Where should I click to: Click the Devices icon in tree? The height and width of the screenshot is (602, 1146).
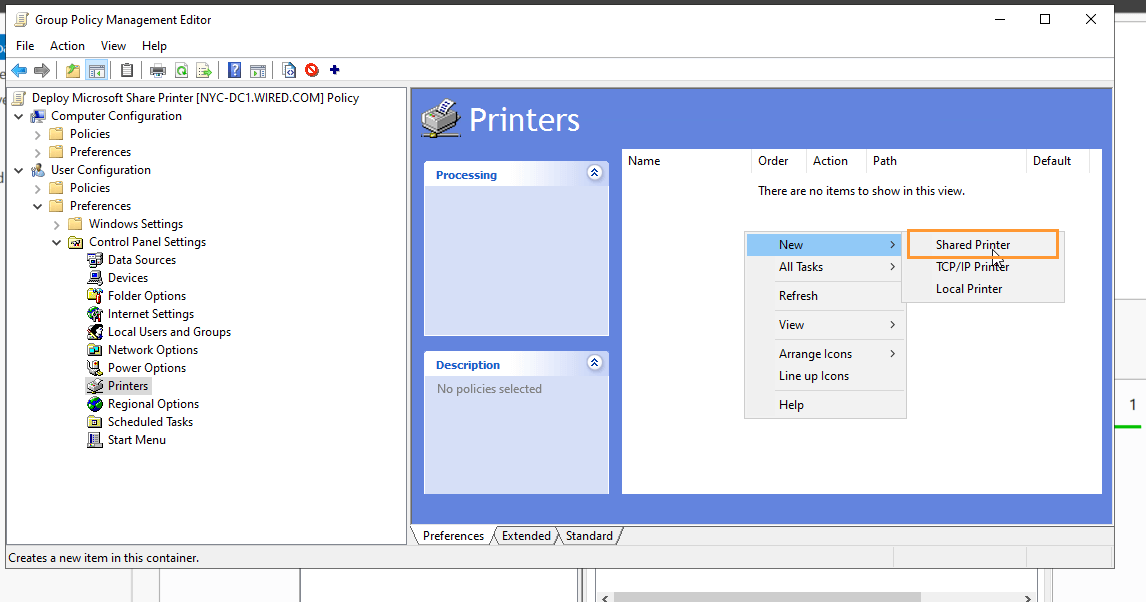point(95,278)
